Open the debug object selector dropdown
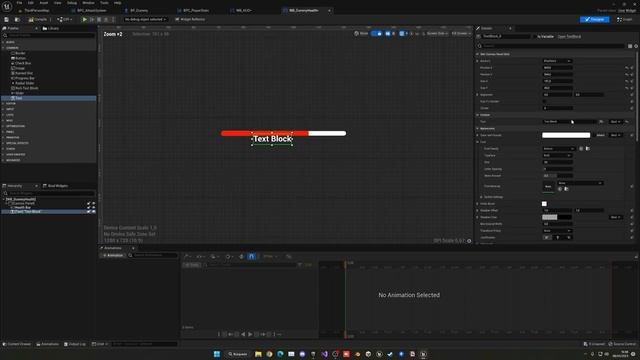 coord(145,19)
